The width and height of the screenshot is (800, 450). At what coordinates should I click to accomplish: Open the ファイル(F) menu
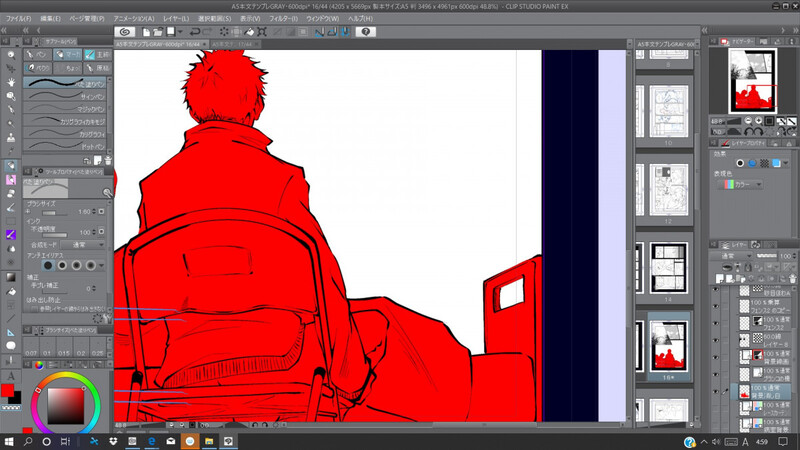(18, 18)
